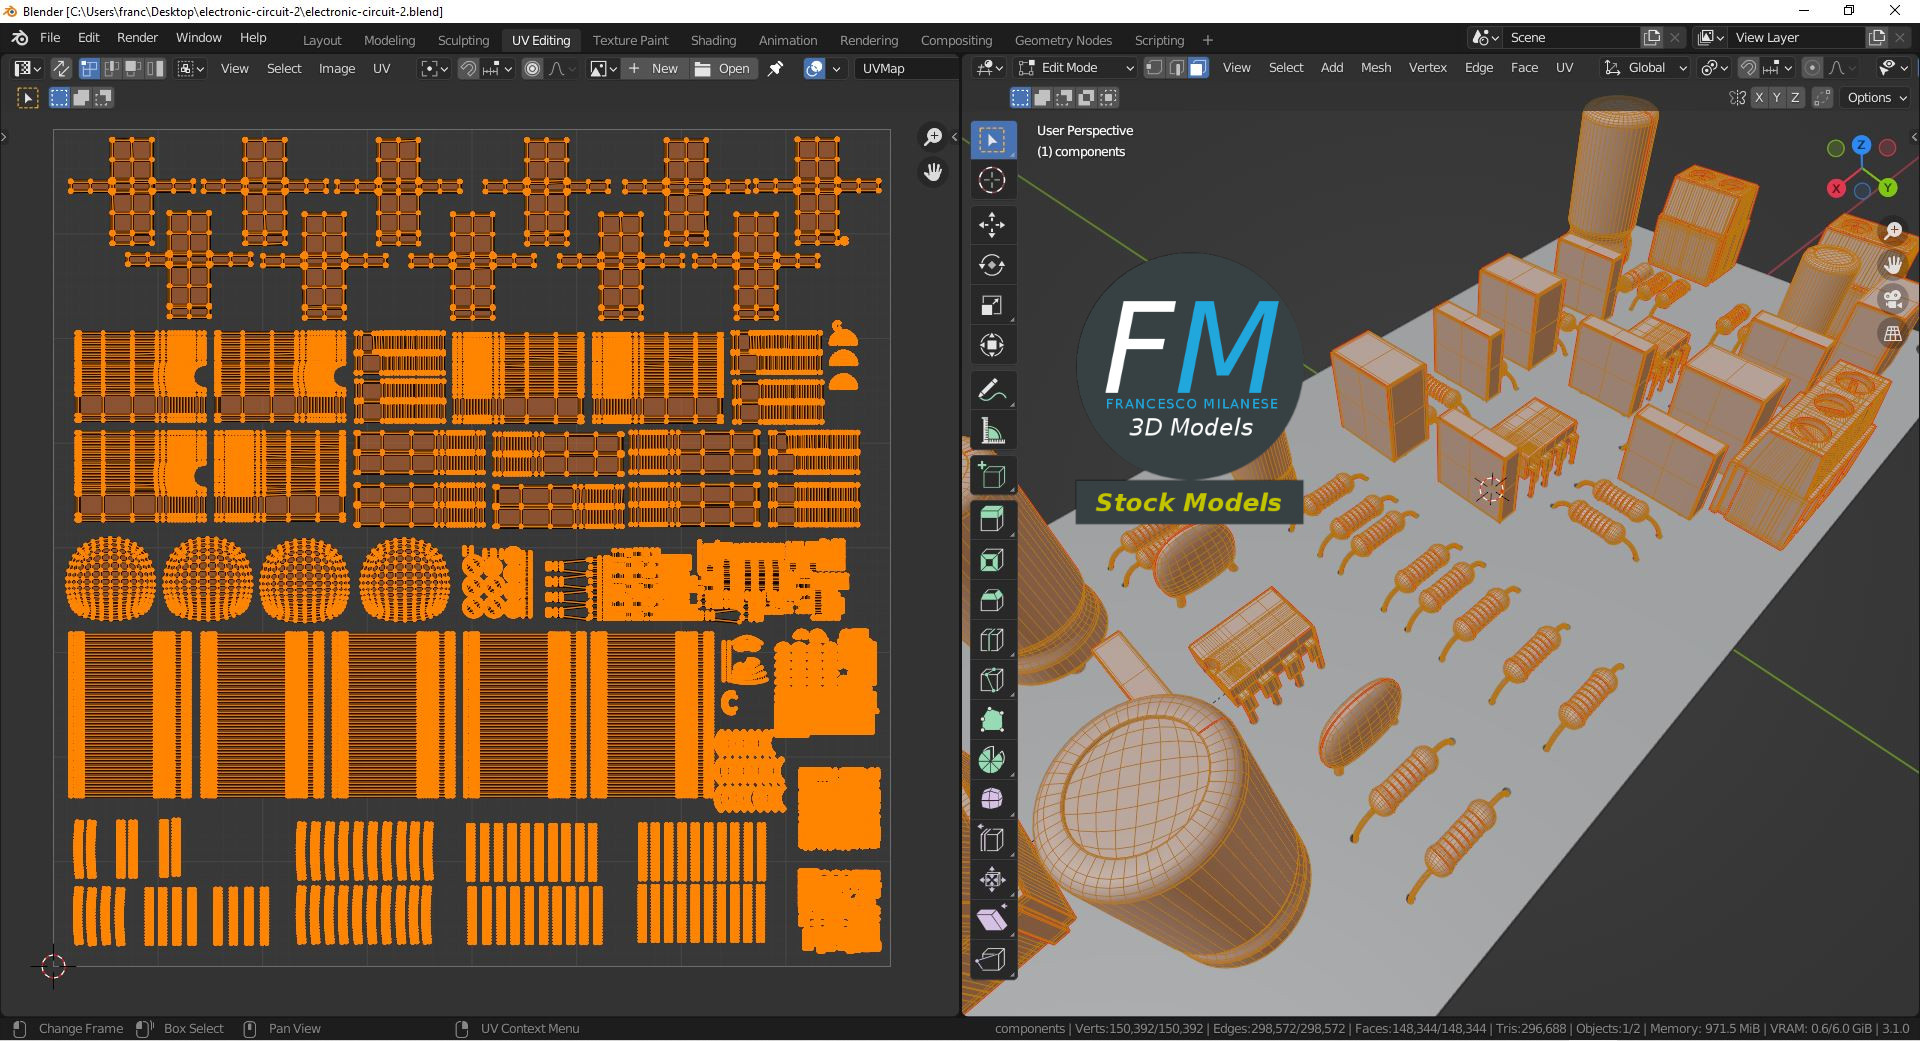The height and width of the screenshot is (1041, 1920).
Task: Switch to vertex select mode in viewport
Action: point(1154,67)
